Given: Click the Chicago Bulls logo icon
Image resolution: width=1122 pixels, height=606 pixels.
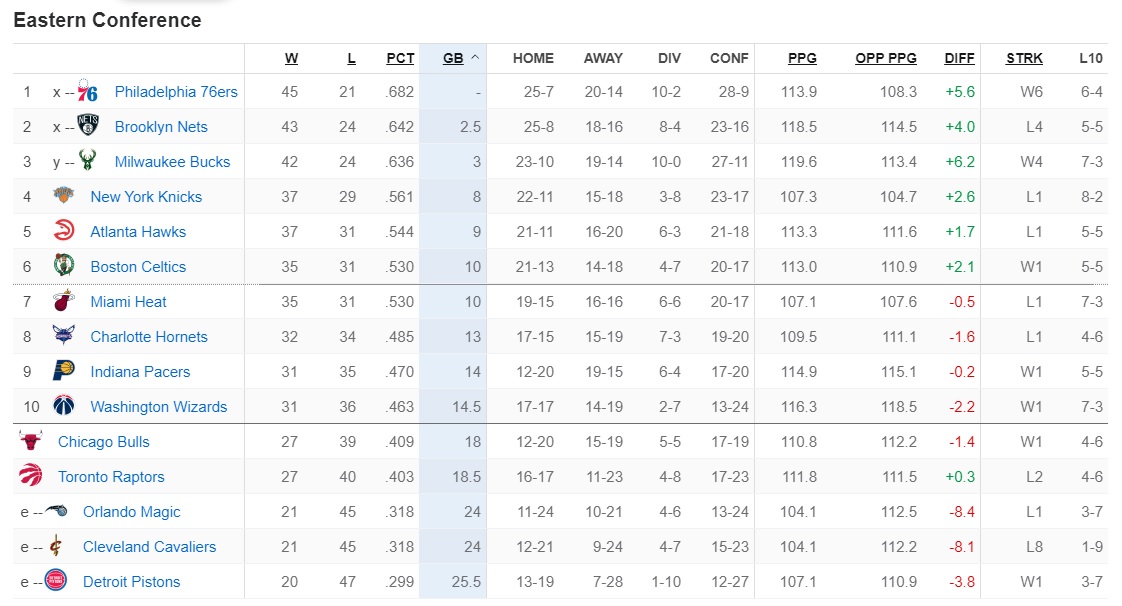Looking at the screenshot, I should 31,442.
